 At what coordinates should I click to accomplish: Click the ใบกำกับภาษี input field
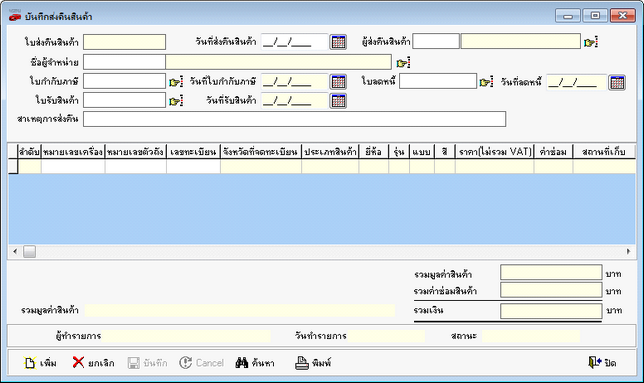point(124,81)
